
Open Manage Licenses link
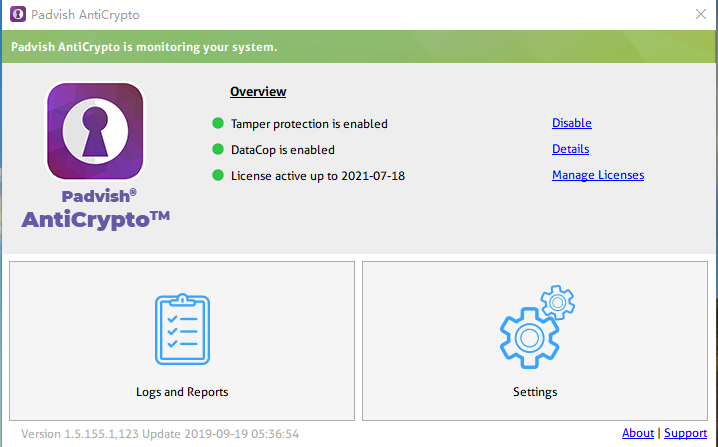598,175
